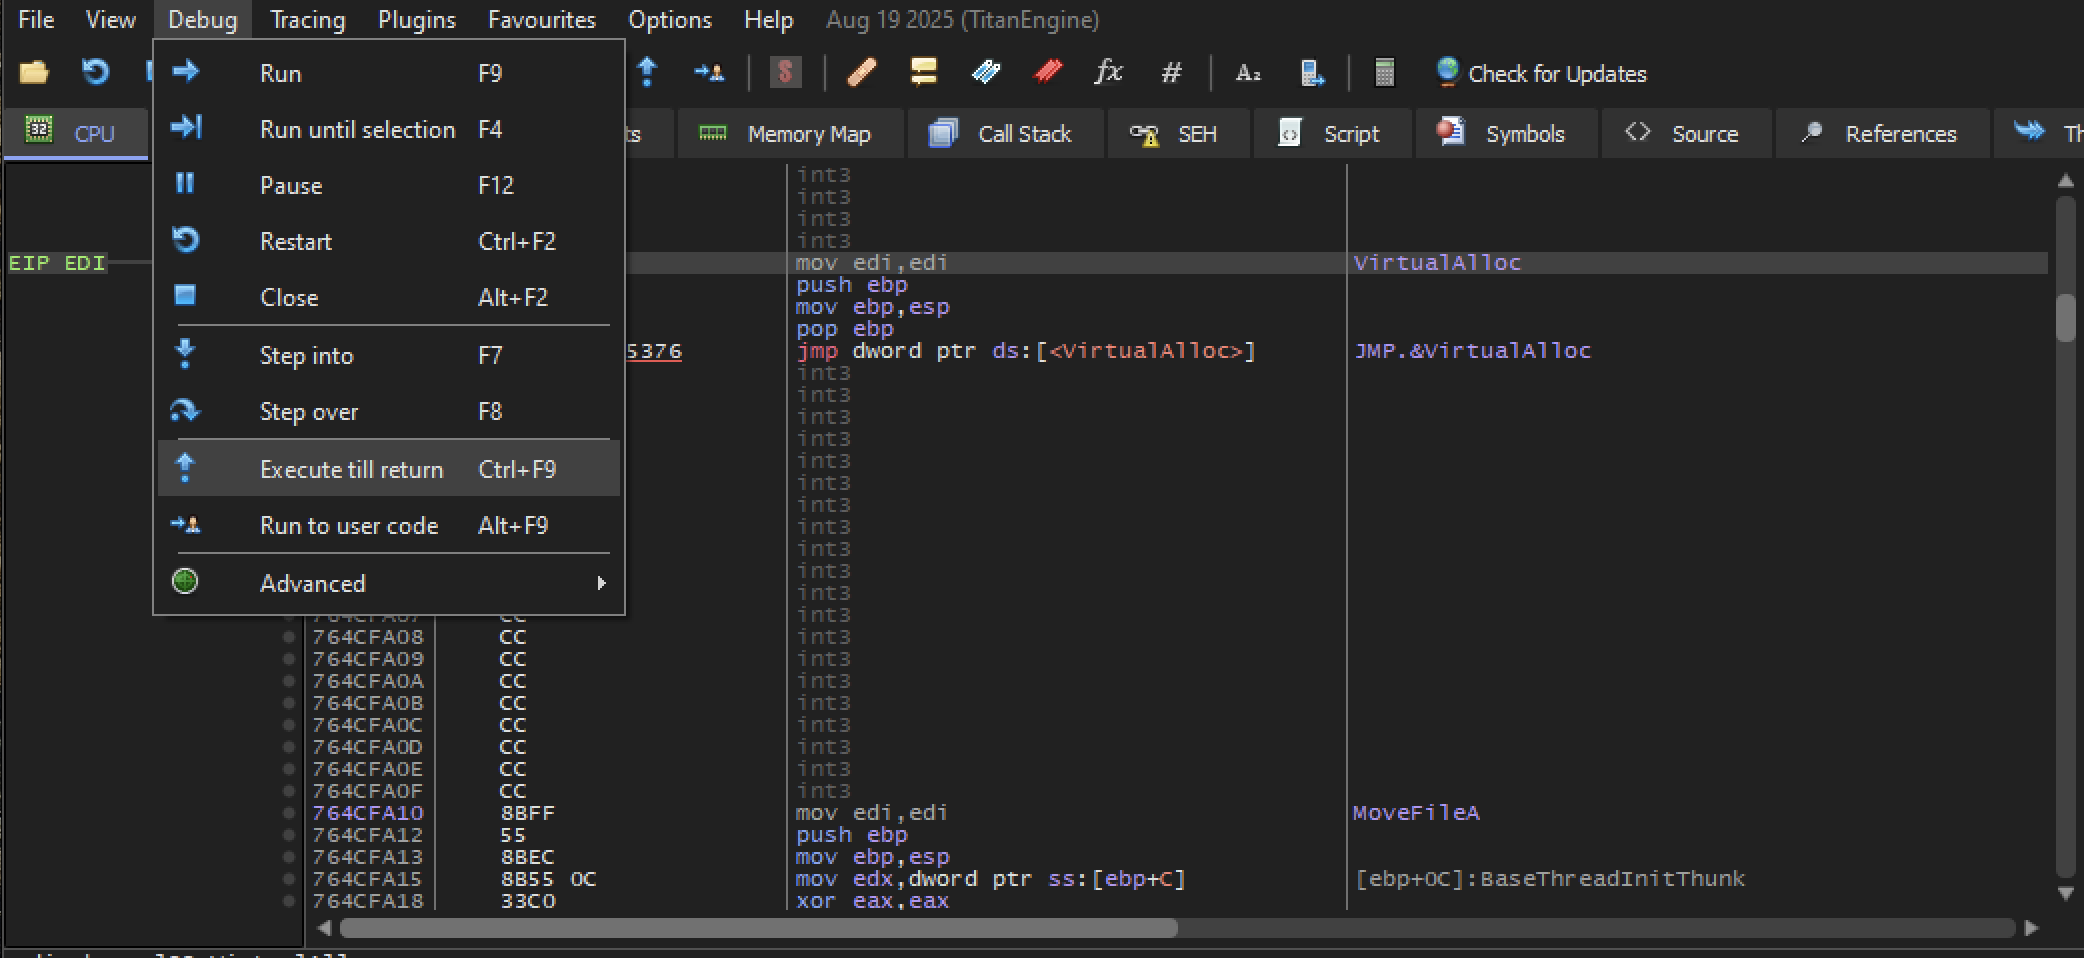Switch to the Symbols tab
Image resolution: width=2084 pixels, height=958 pixels.
(1505, 134)
